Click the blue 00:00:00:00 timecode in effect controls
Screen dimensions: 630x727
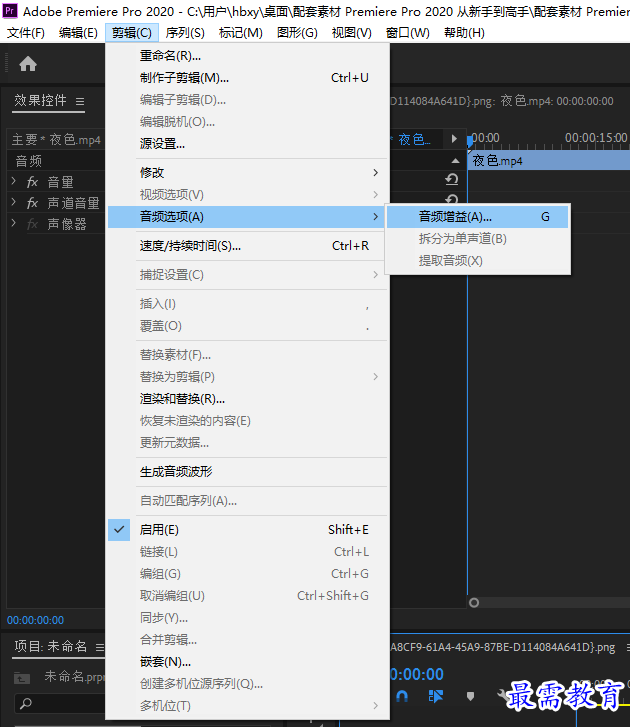pyautogui.click(x=36, y=620)
